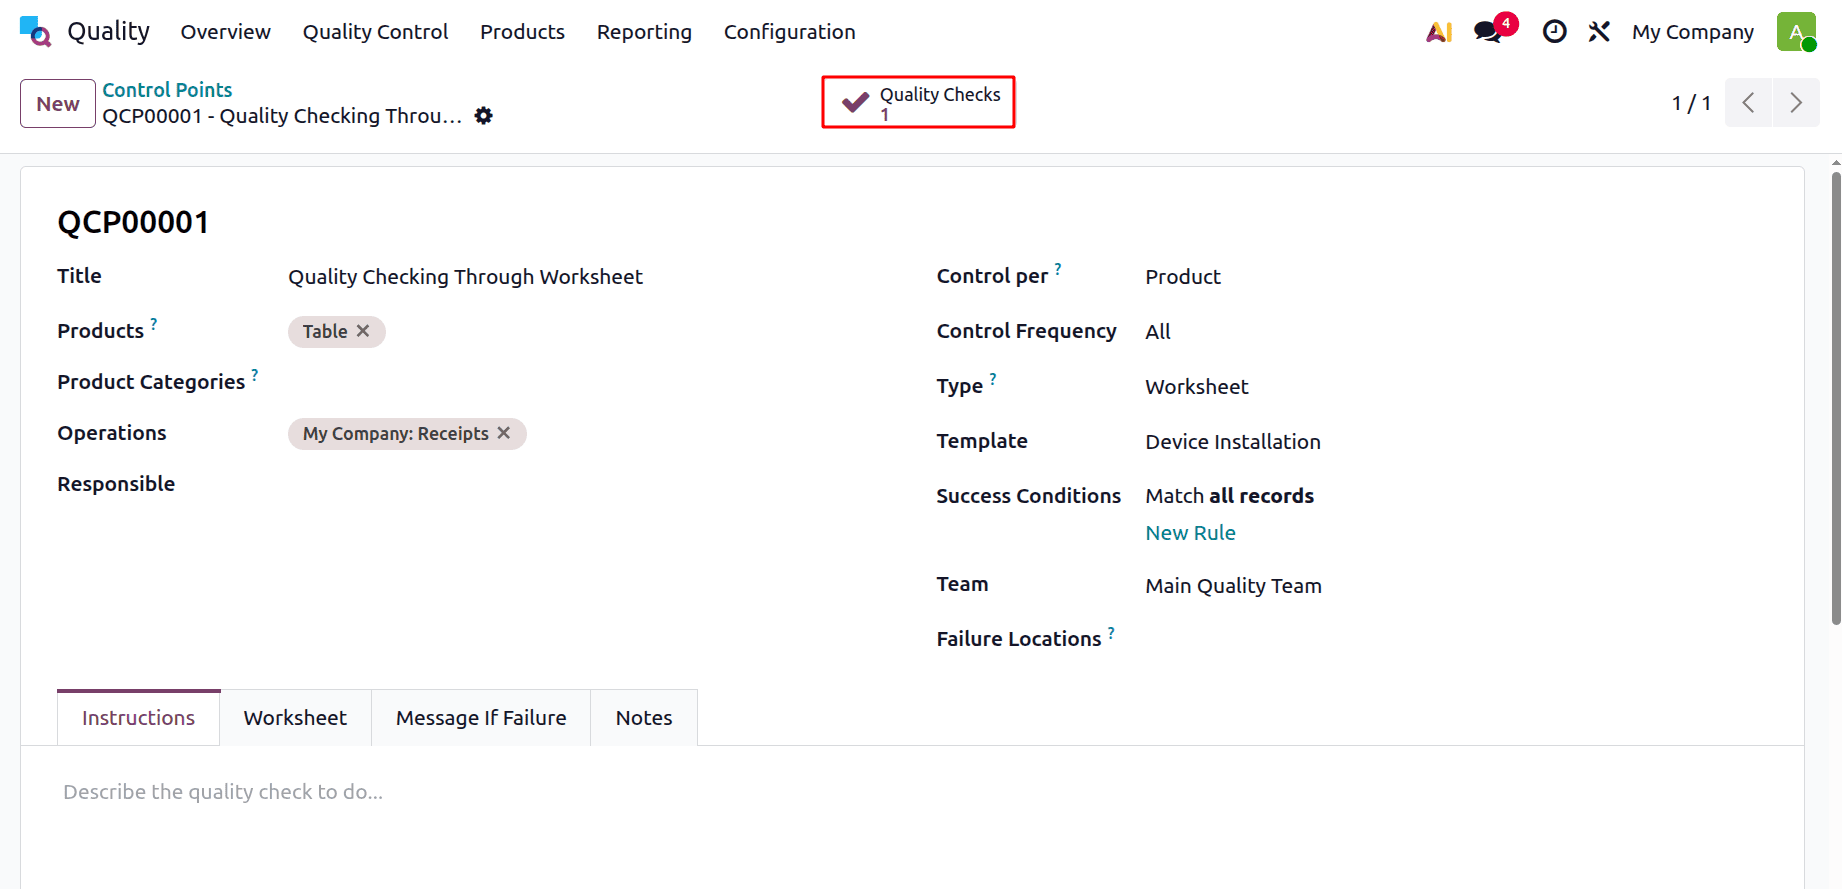Open the debug tools wrench icon

1599,32
